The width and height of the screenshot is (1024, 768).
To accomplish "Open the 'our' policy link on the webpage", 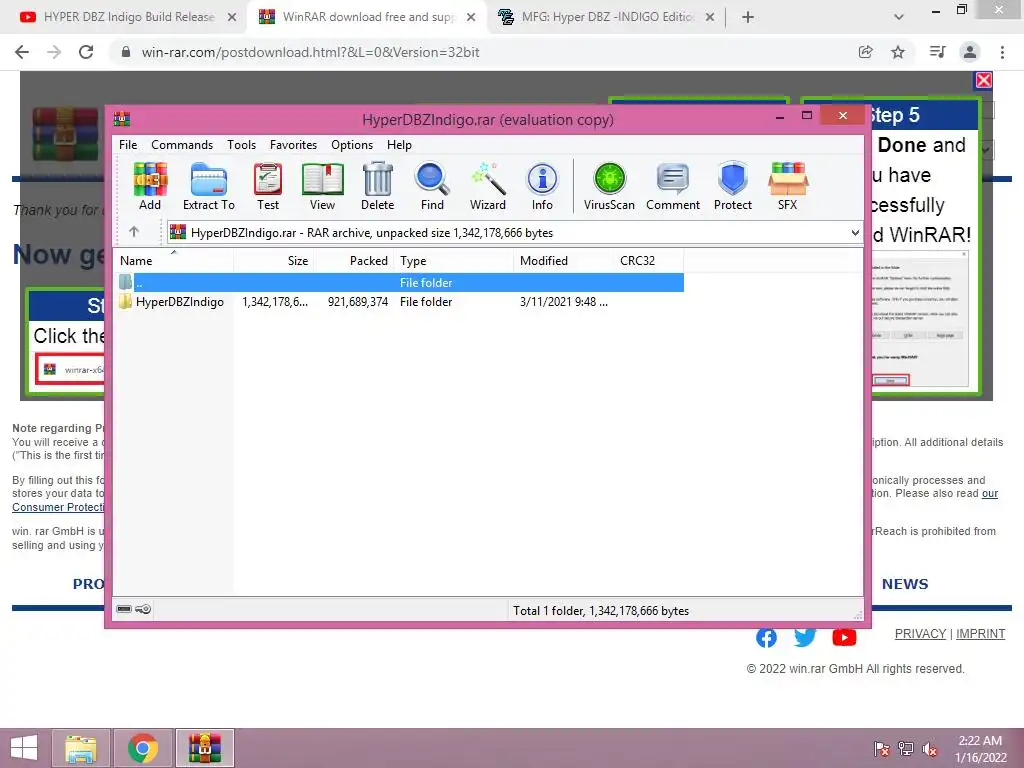I will pyautogui.click(x=990, y=494).
